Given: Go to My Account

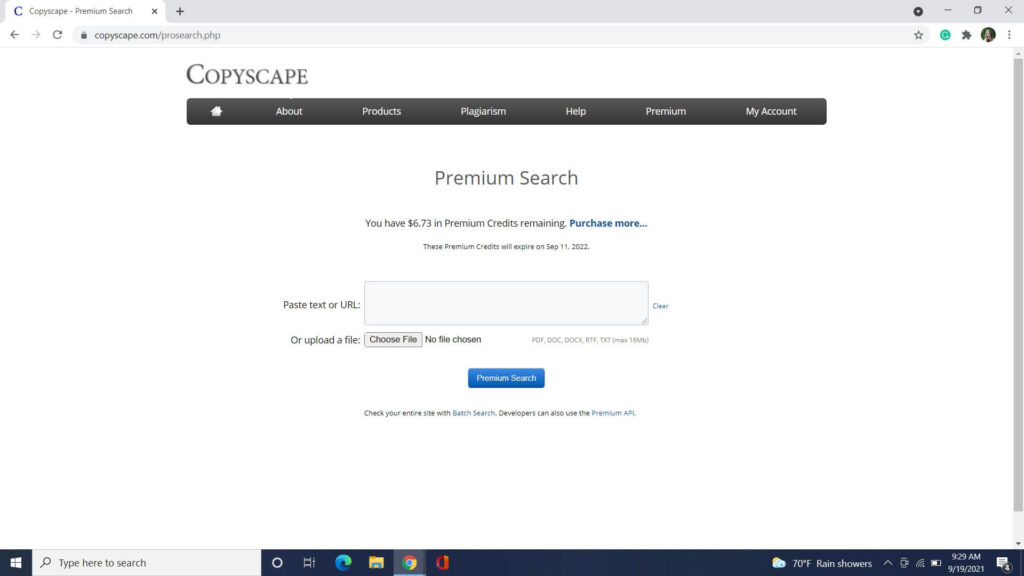Looking at the screenshot, I should pyautogui.click(x=770, y=111).
